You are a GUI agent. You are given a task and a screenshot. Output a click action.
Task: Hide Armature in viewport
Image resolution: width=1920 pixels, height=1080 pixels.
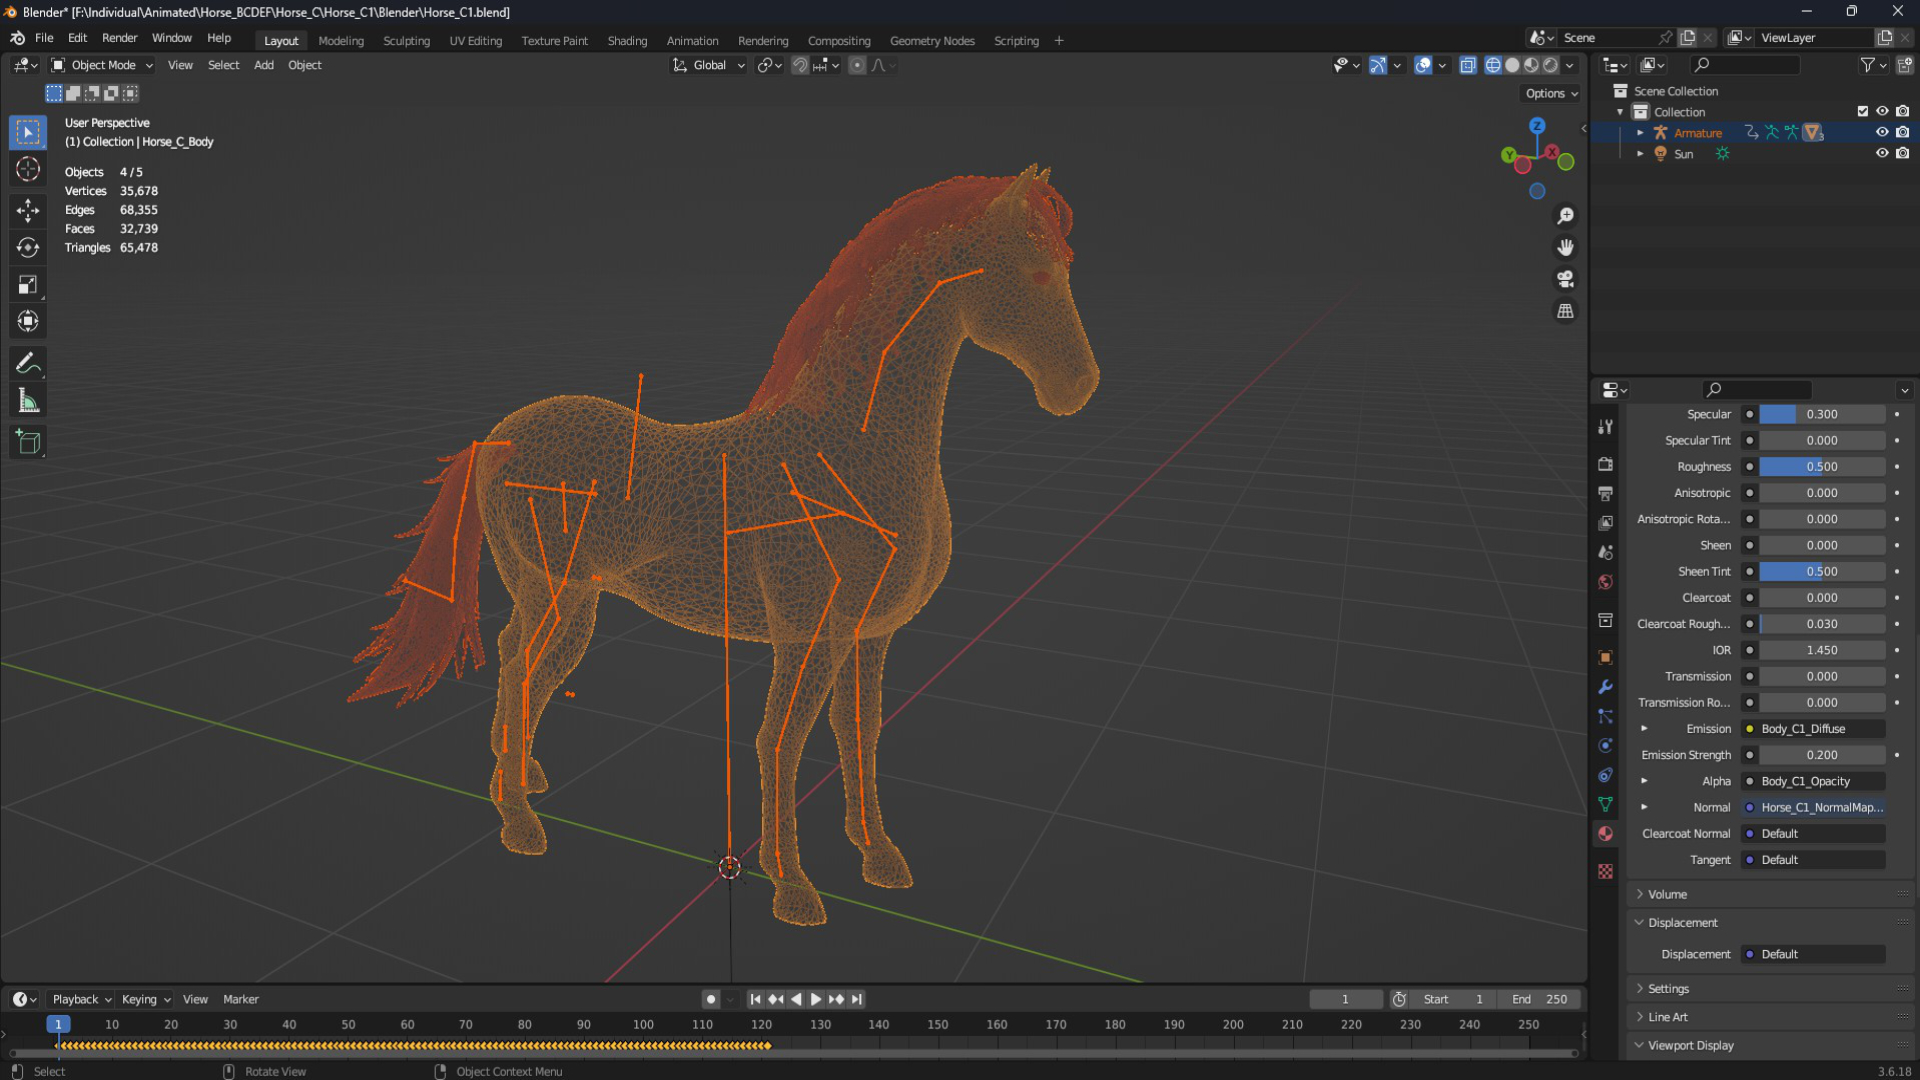tap(1881, 132)
